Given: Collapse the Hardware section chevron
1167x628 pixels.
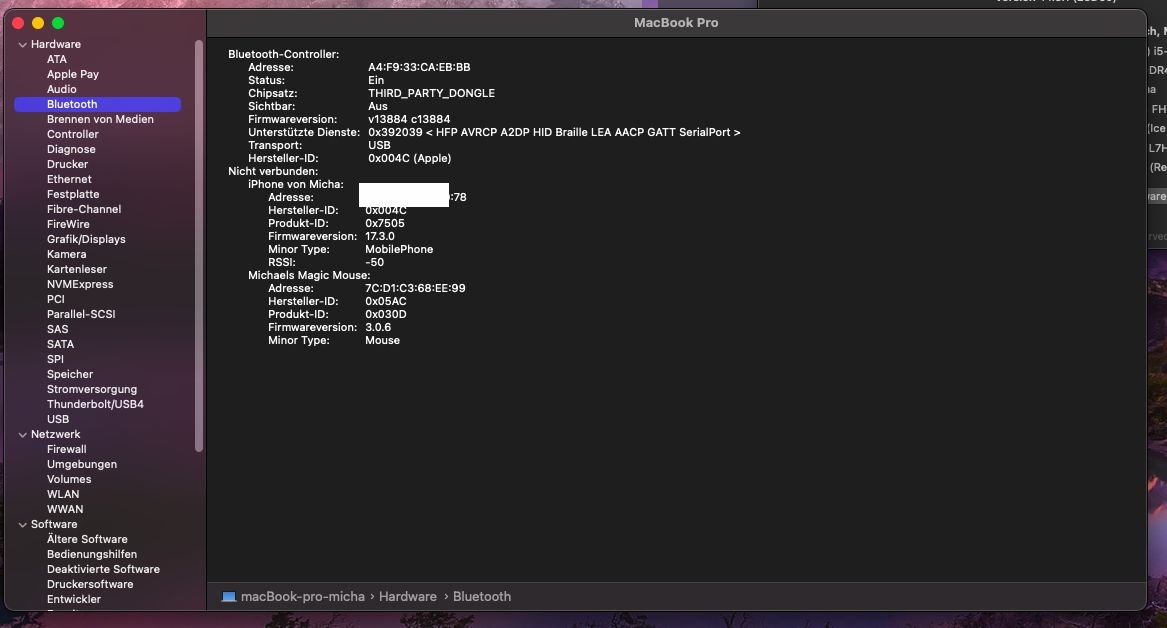Looking at the screenshot, I should pos(22,45).
